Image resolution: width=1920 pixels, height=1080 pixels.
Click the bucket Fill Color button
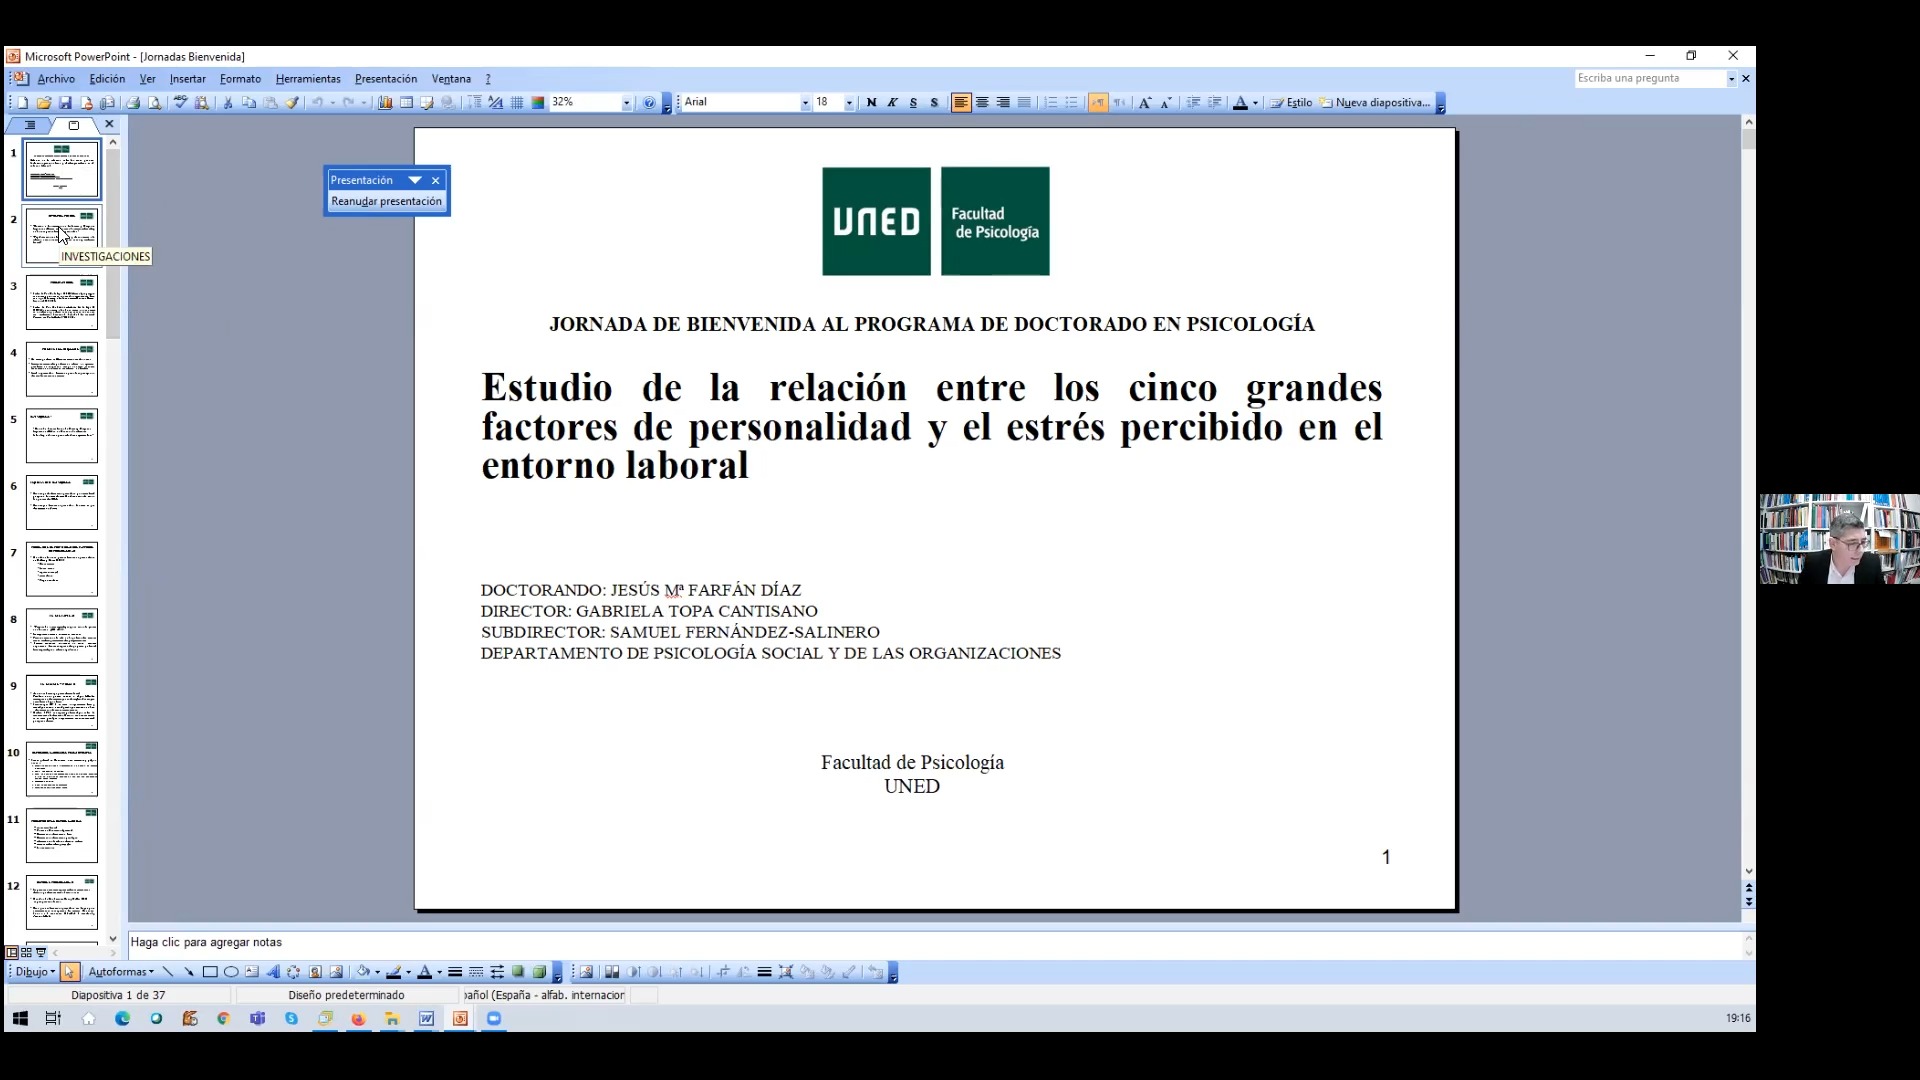tap(364, 972)
